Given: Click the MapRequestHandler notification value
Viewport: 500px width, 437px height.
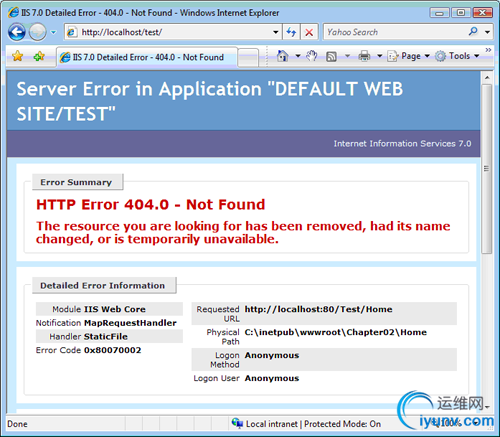Looking at the screenshot, I should click(x=130, y=323).
